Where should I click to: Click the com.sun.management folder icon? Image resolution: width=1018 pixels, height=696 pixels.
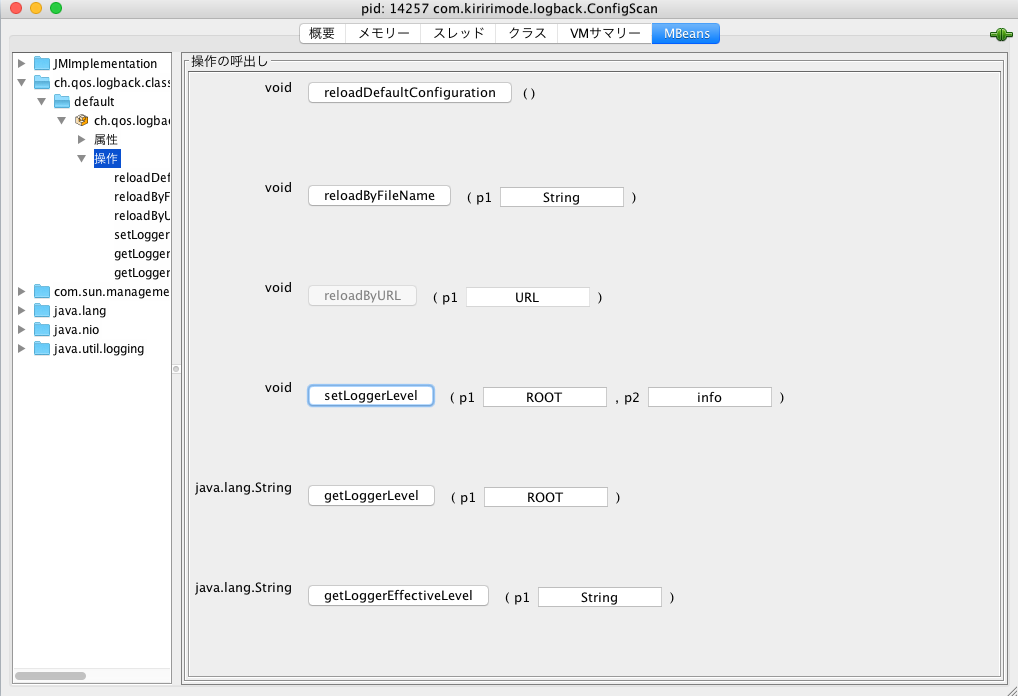coord(42,292)
